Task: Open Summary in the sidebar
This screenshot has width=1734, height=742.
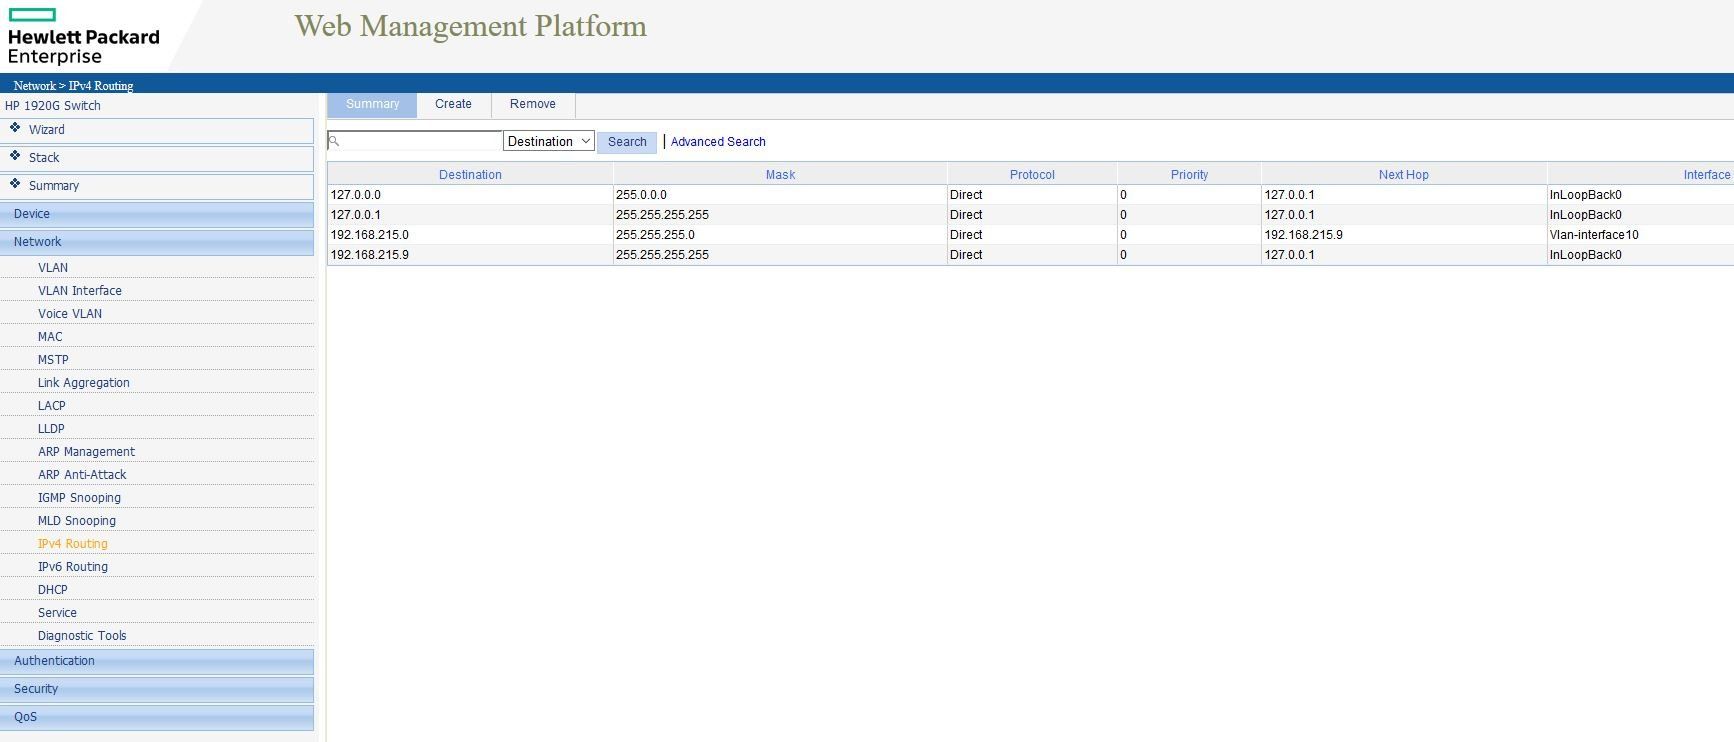Action: tap(157, 186)
